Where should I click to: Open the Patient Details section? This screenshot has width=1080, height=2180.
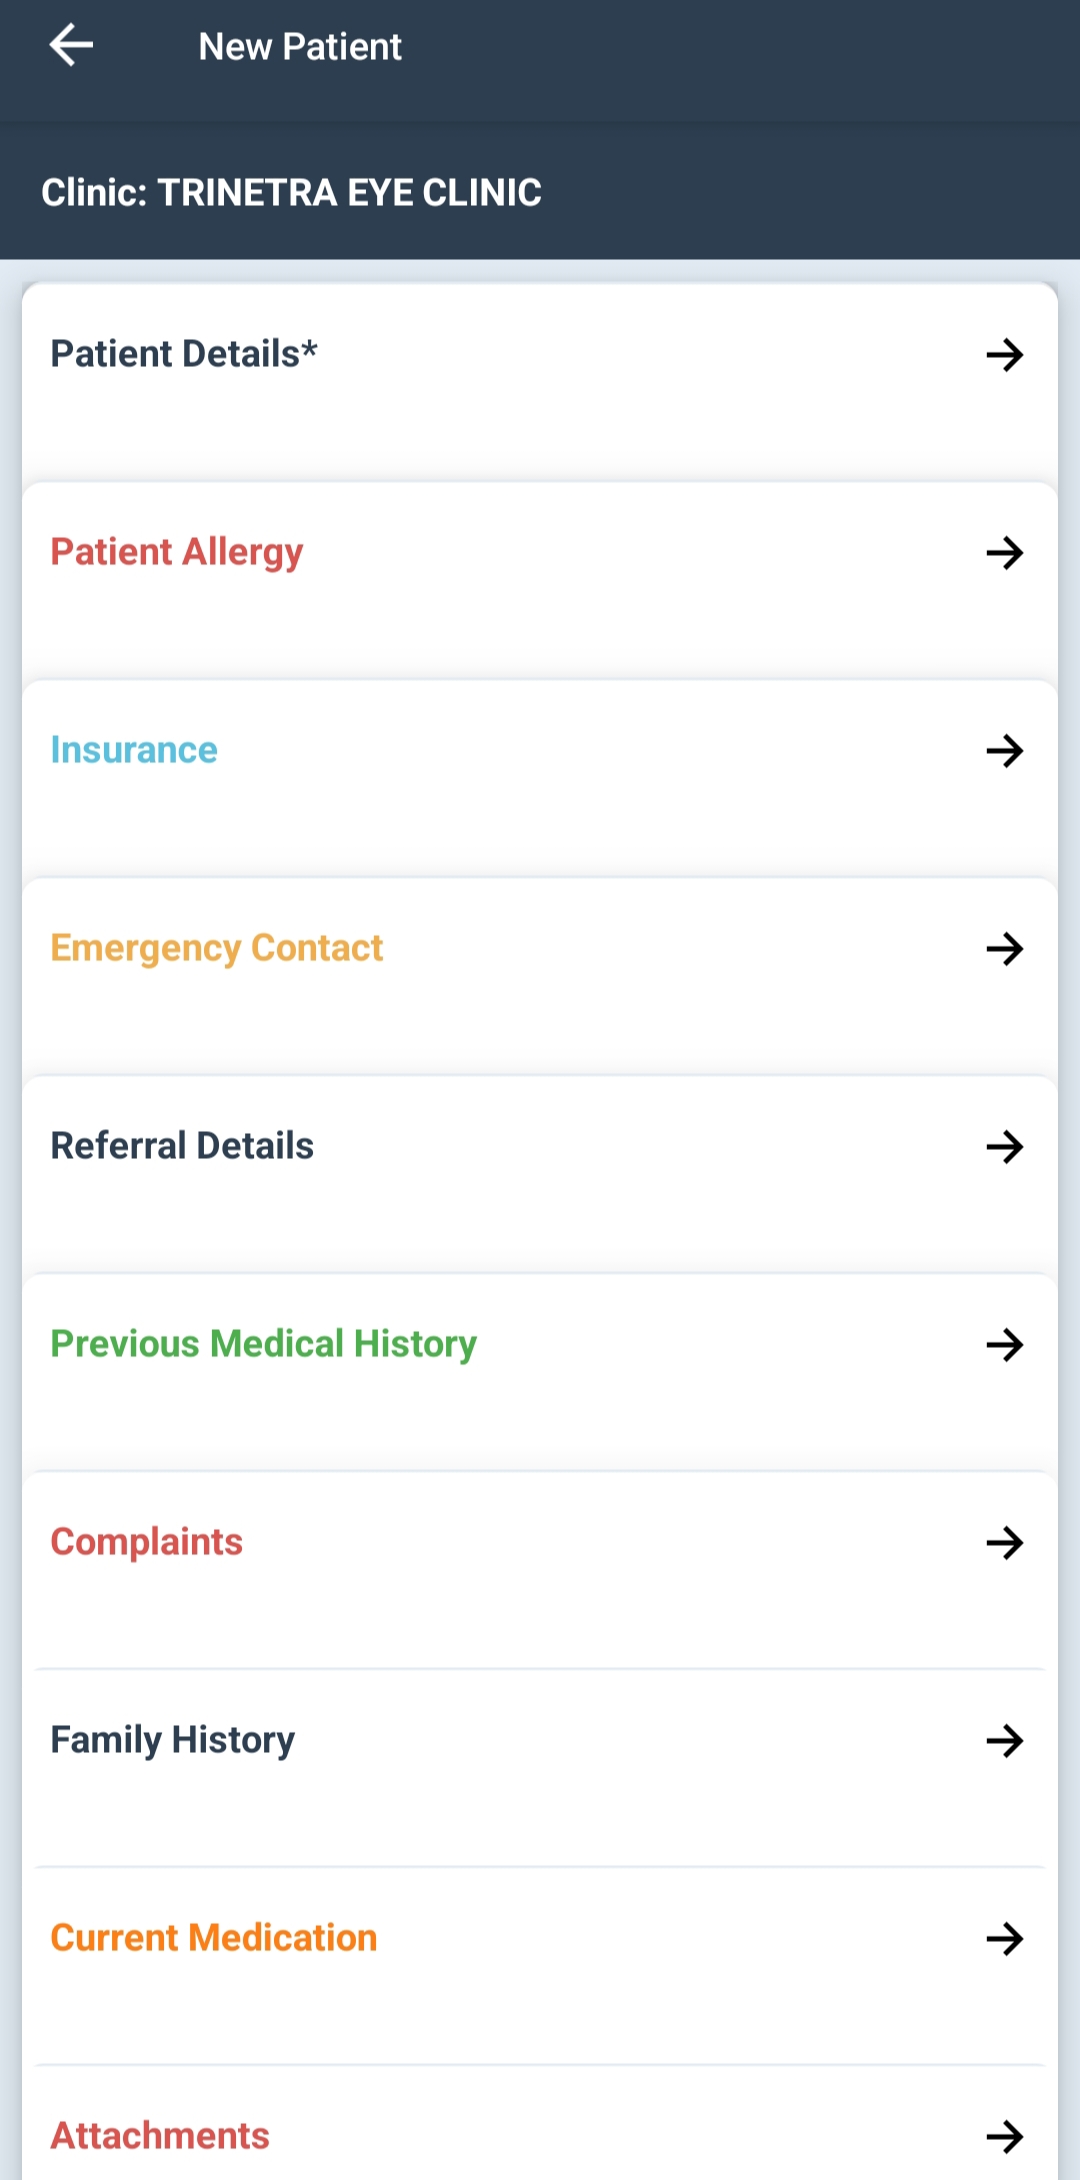(x=185, y=354)
